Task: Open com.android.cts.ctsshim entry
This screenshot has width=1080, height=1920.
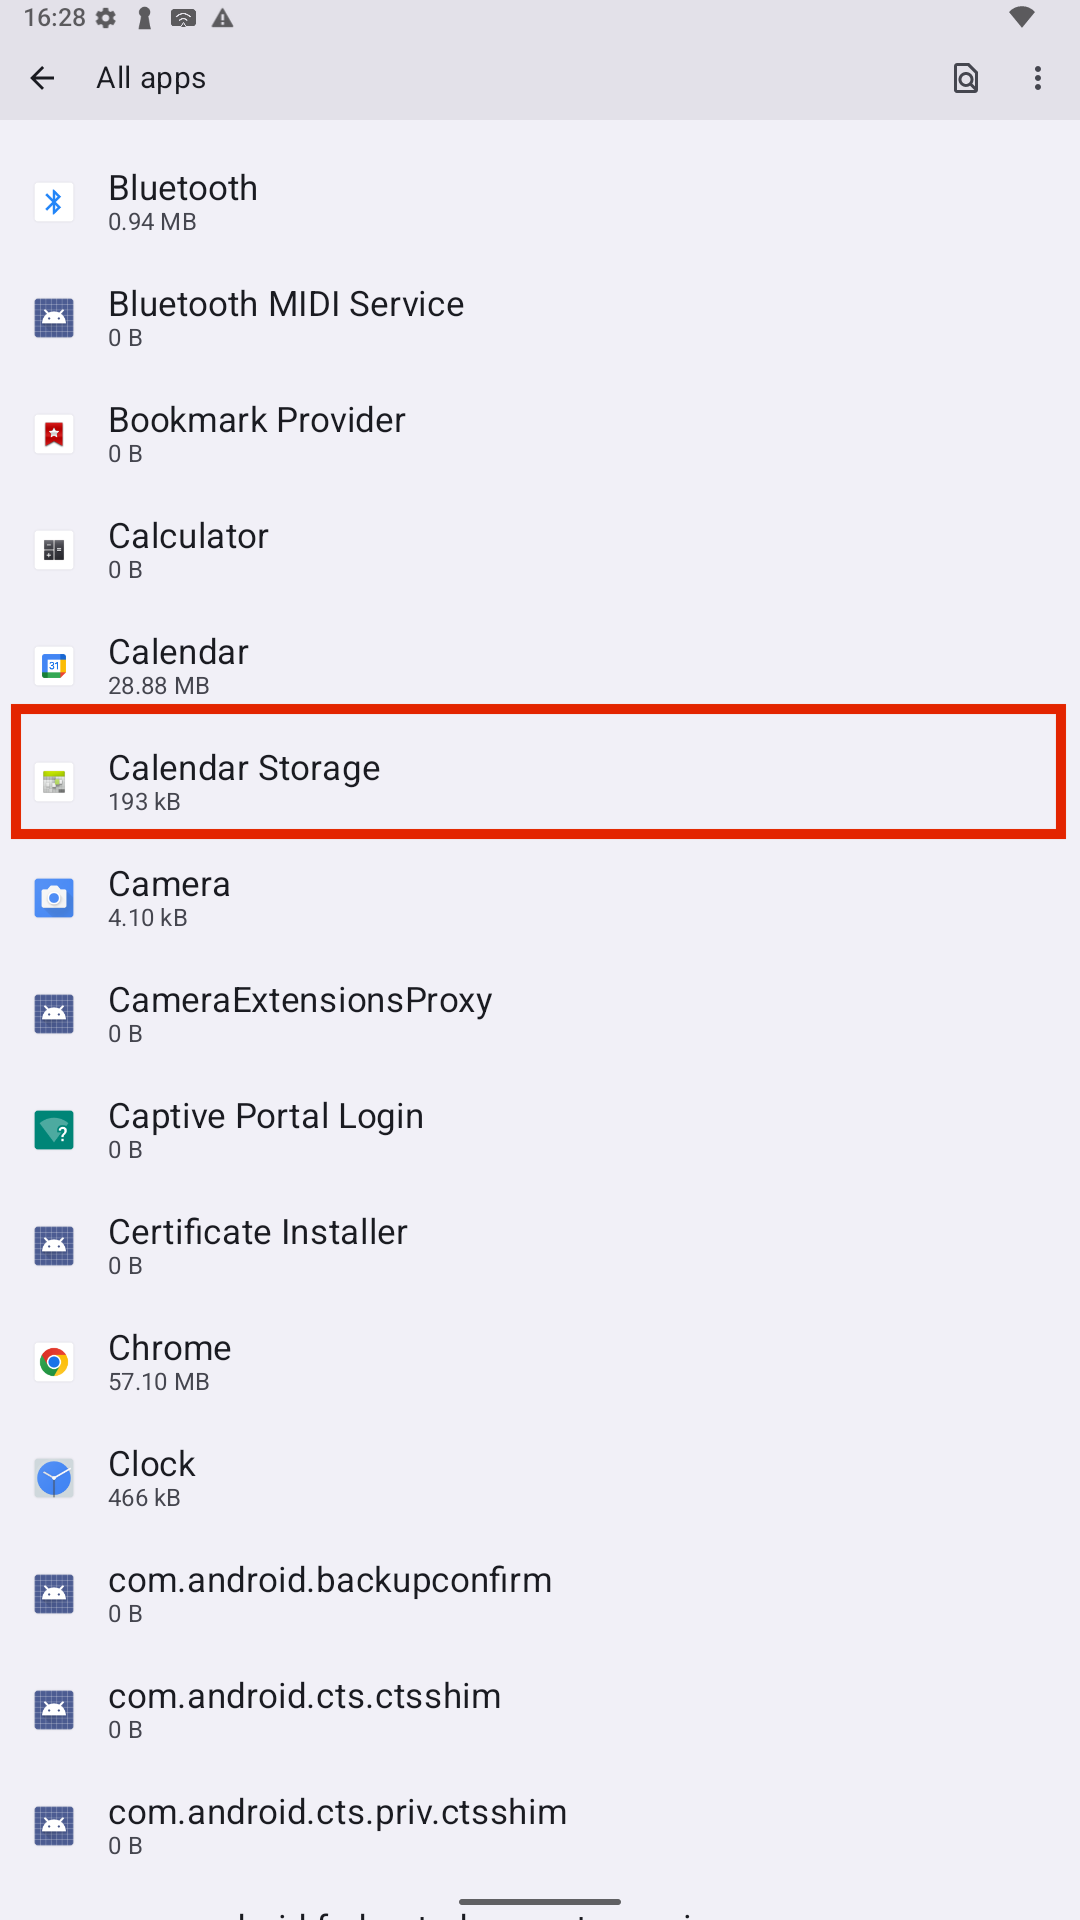Action: [x=540, y=1710]
